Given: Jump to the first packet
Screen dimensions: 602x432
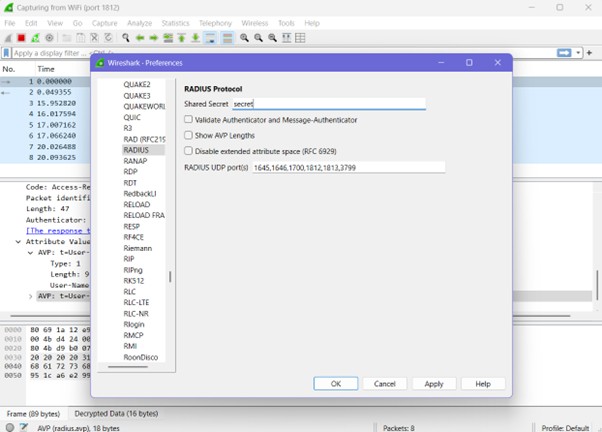Looking at the screenshot, I should [182, 38].
